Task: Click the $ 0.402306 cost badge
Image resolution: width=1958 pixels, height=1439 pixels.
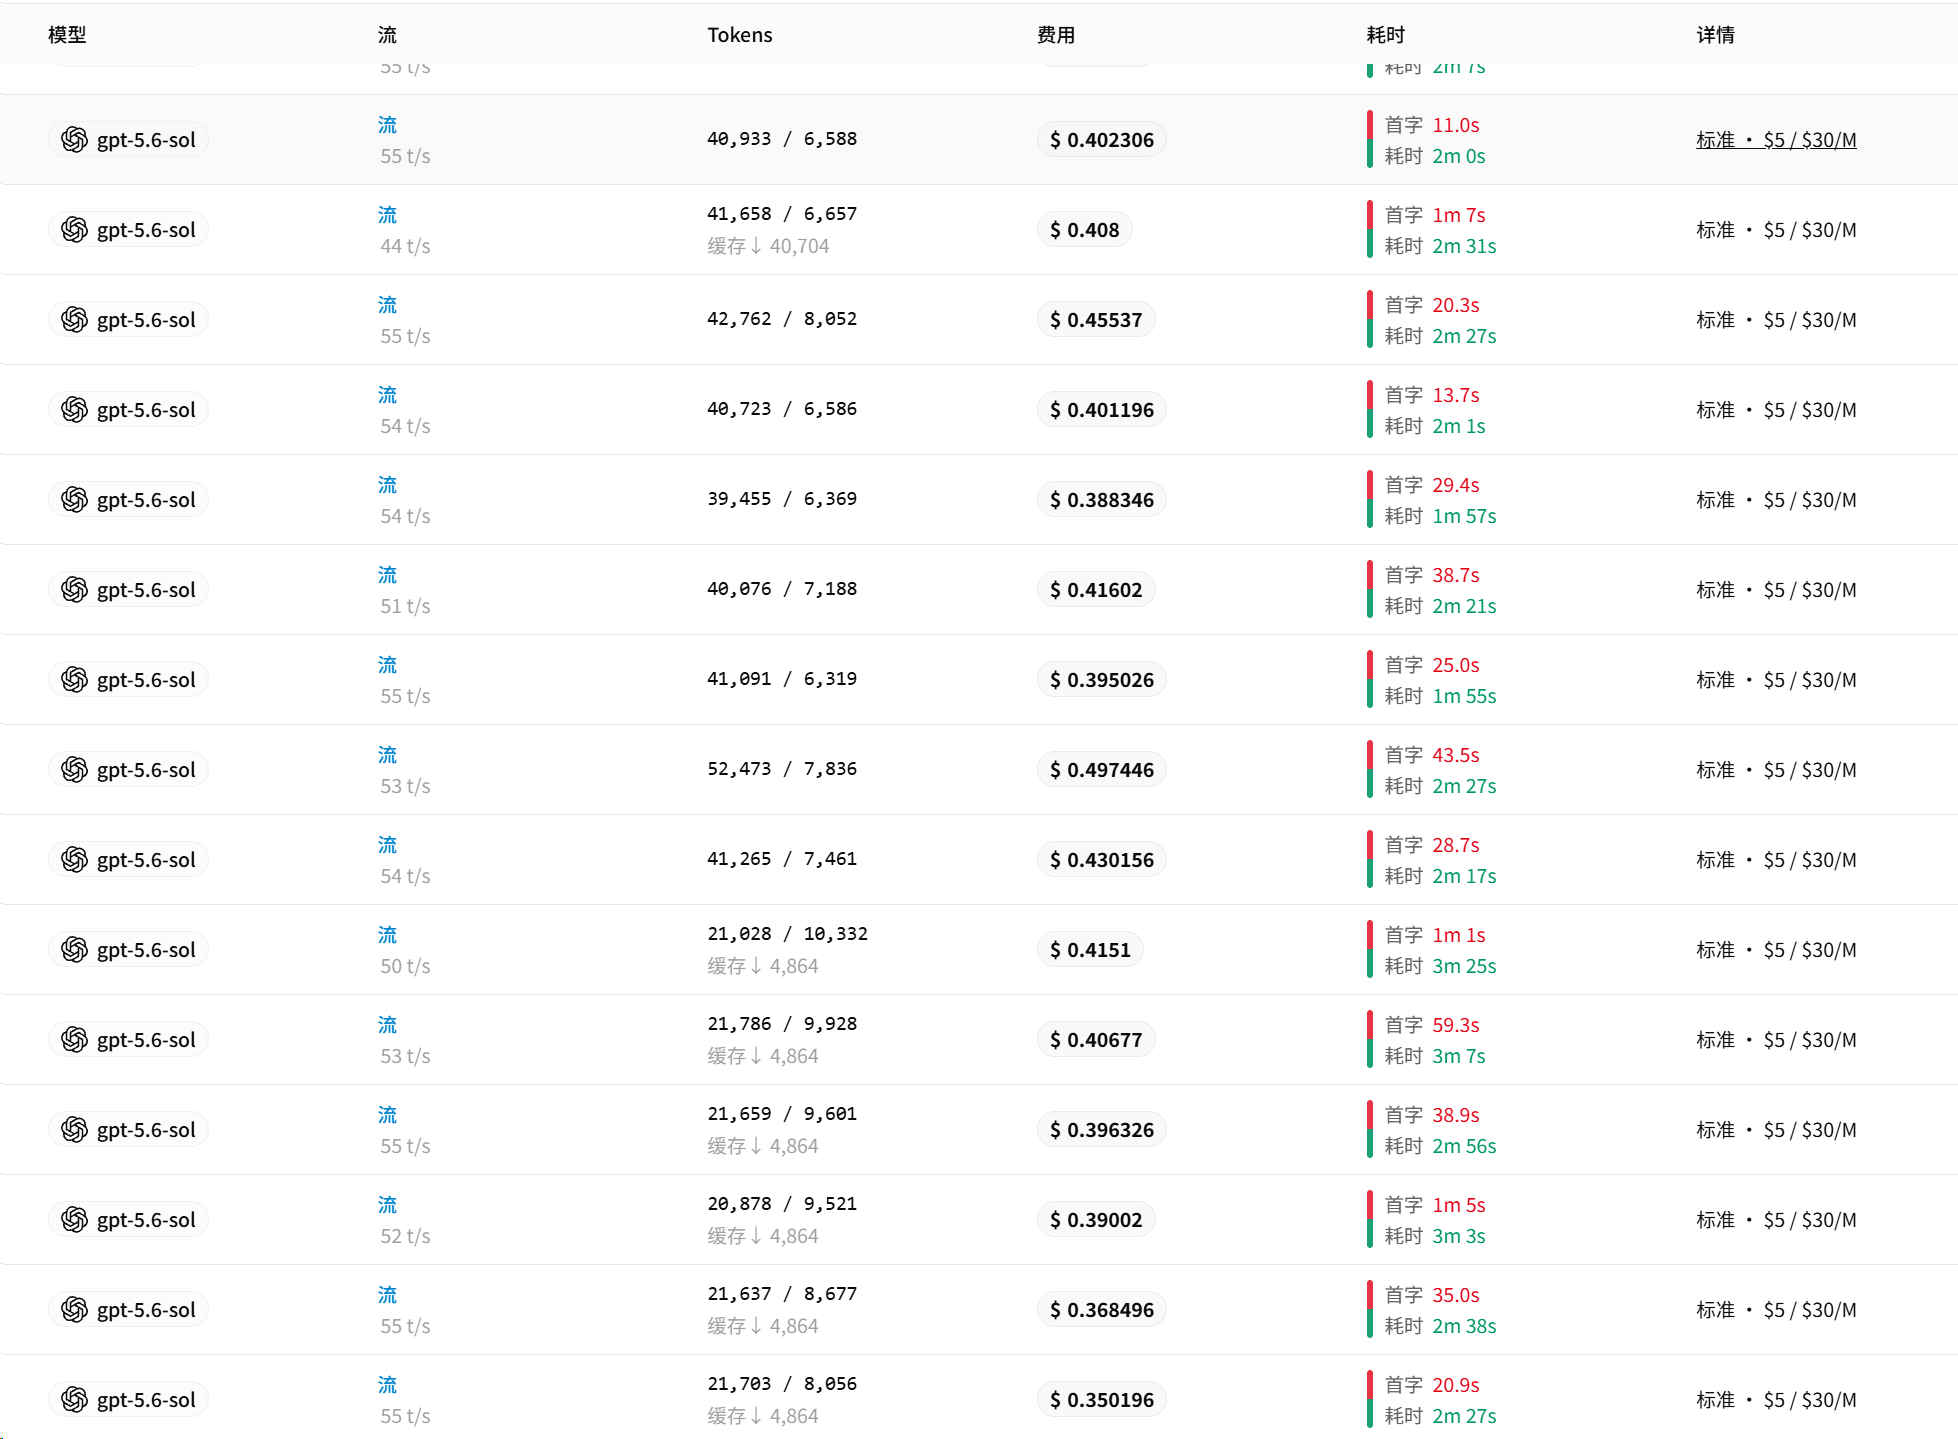Action: click(1101, 140)
